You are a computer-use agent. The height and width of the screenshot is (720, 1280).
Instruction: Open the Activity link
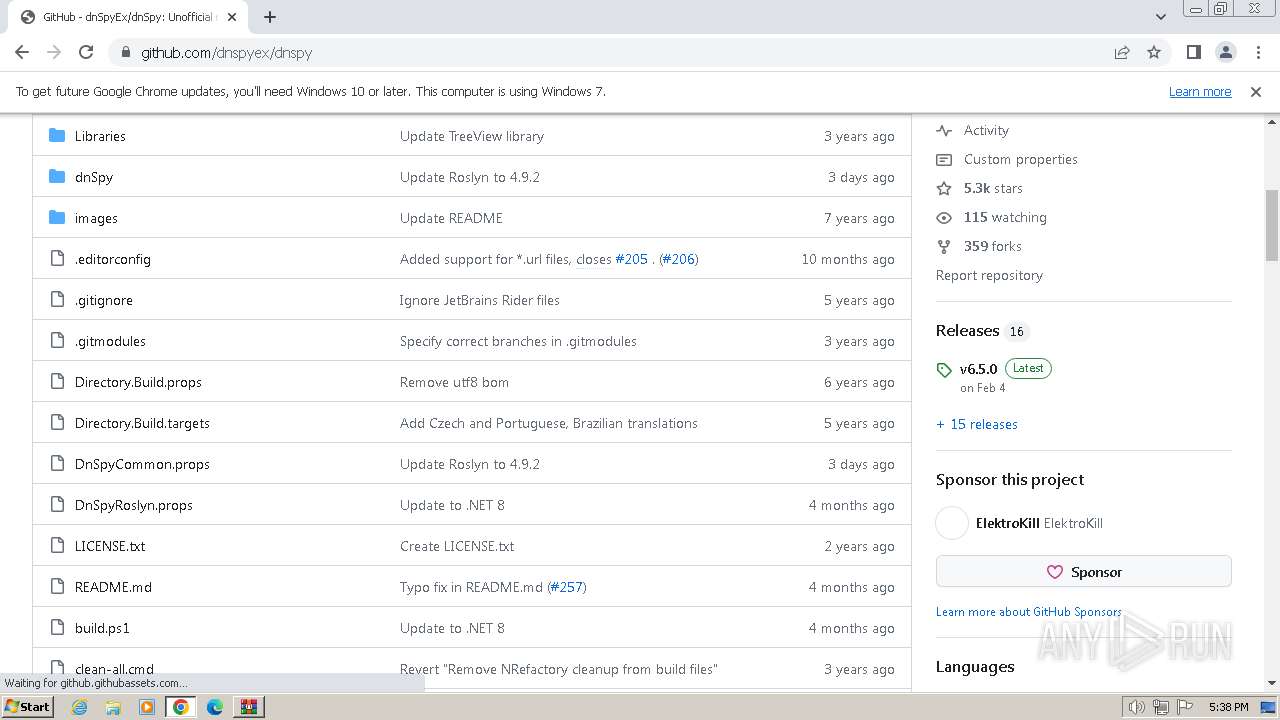tap(986, 130)
